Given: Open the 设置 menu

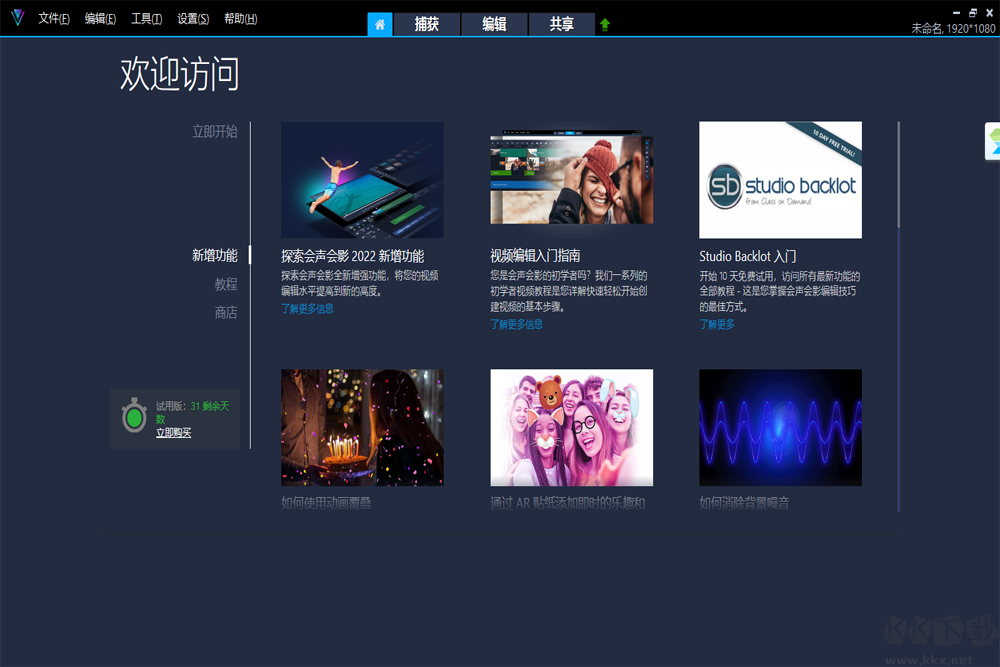Looking at the screenshot, I should [193, 18].
